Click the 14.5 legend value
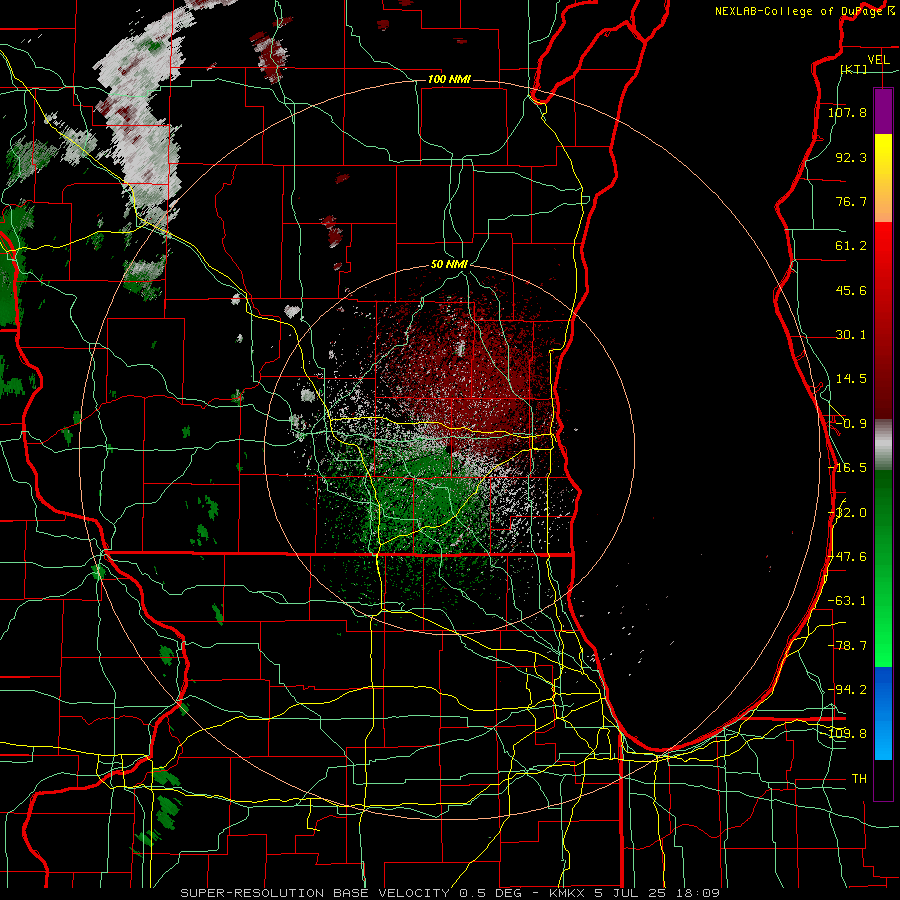Viewport: 900px width, 900px height. click(851, 379)
